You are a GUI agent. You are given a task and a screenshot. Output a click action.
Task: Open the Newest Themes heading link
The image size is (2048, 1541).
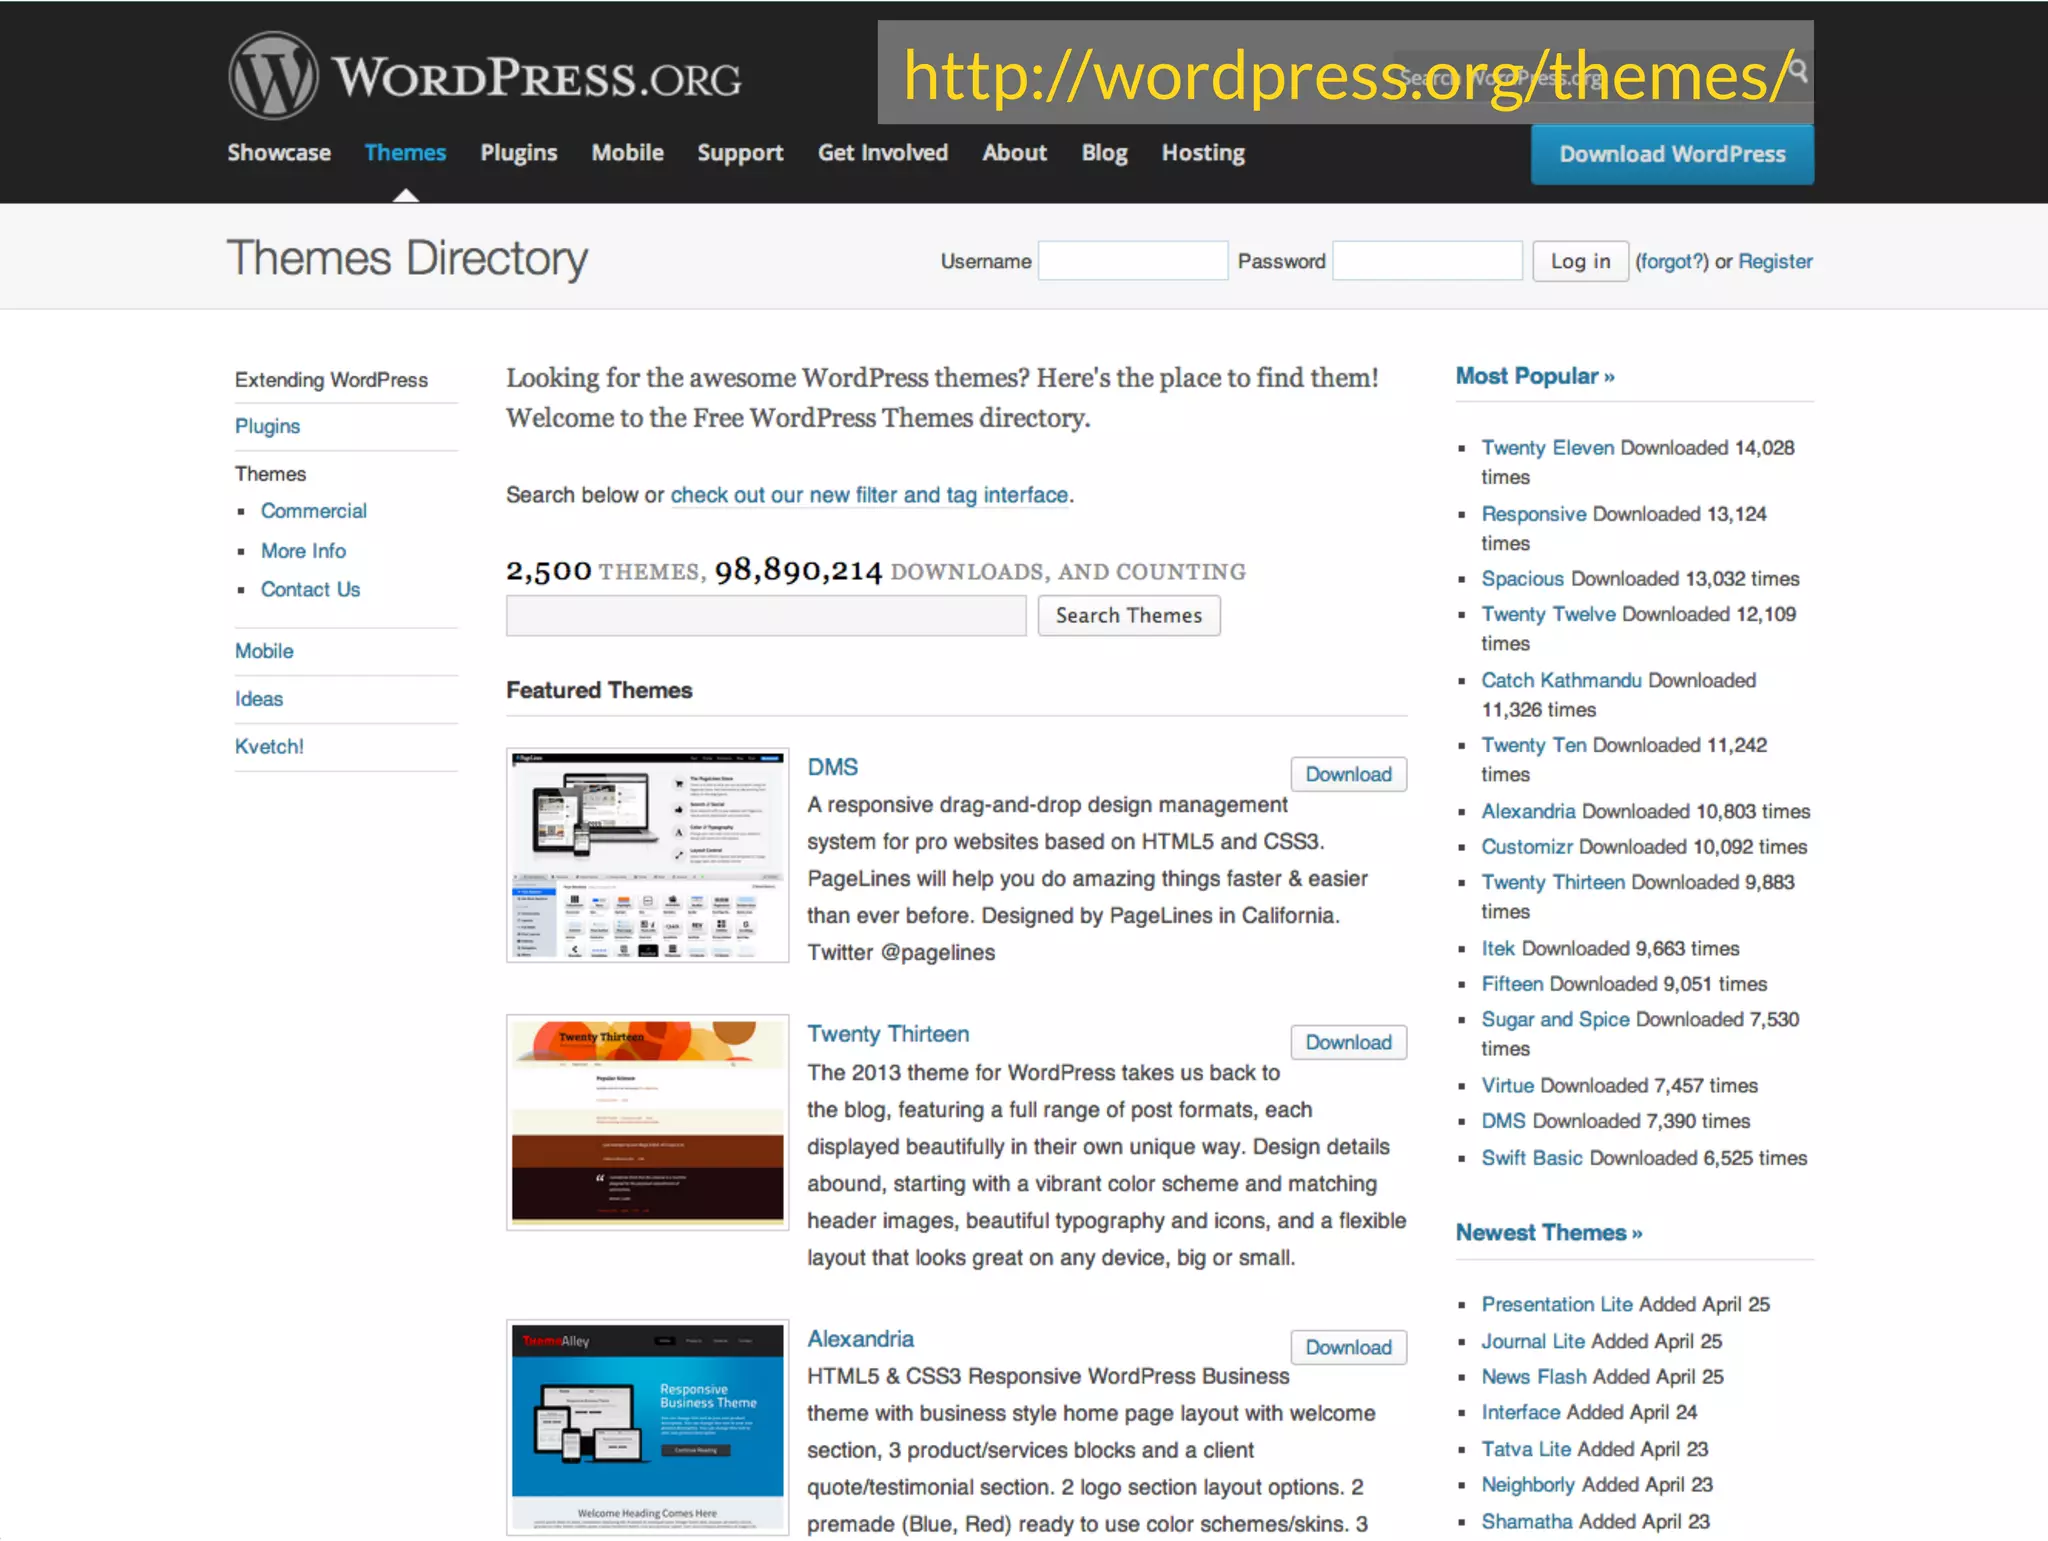click(x=1549, y=1232)
